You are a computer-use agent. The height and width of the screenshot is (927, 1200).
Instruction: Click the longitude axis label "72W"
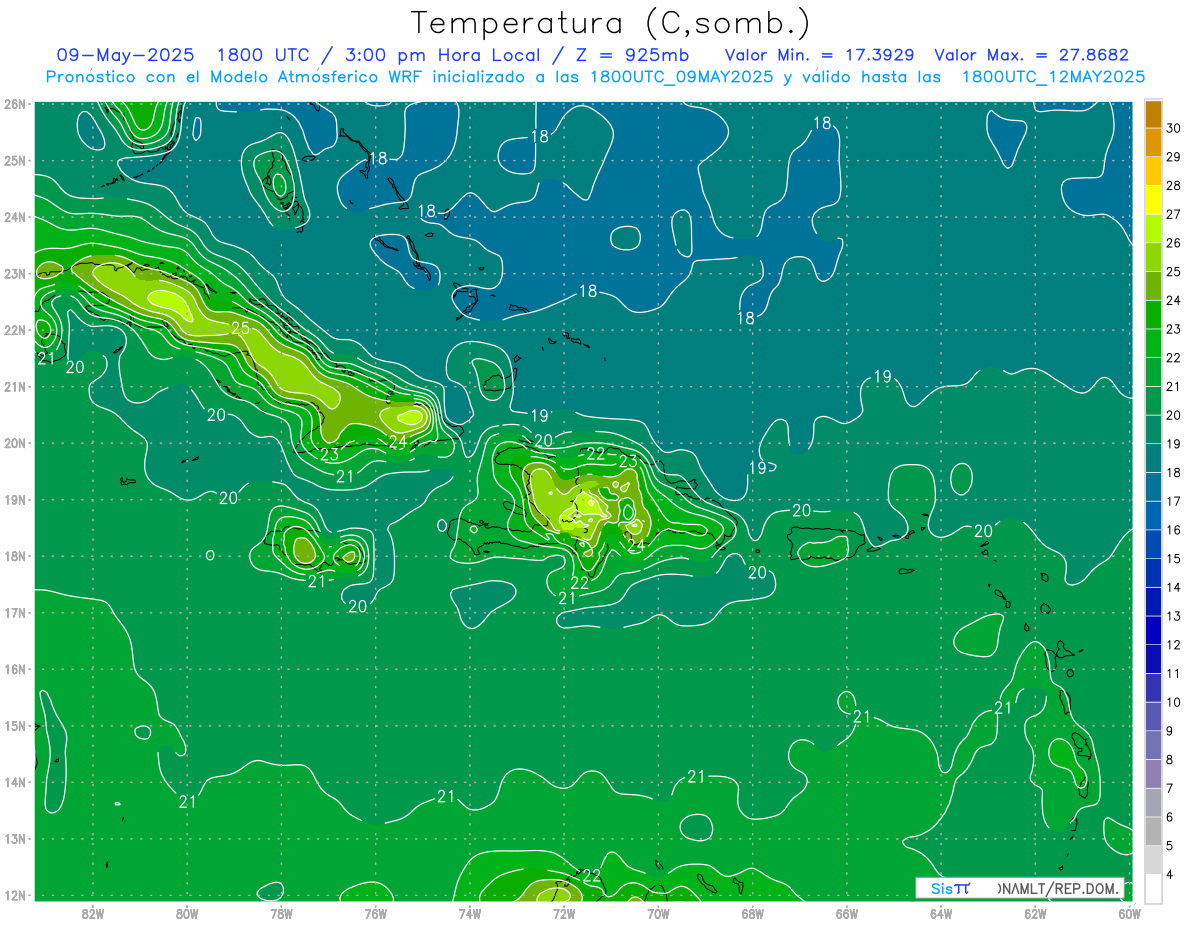pyautogui.click(x=564, y=912)
